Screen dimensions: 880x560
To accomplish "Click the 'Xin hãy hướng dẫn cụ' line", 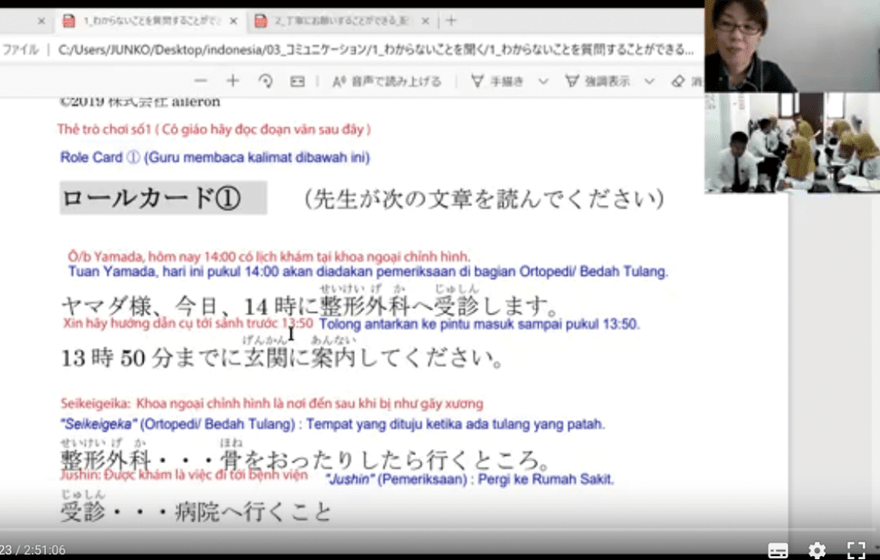I will click(x=187, y=323).
